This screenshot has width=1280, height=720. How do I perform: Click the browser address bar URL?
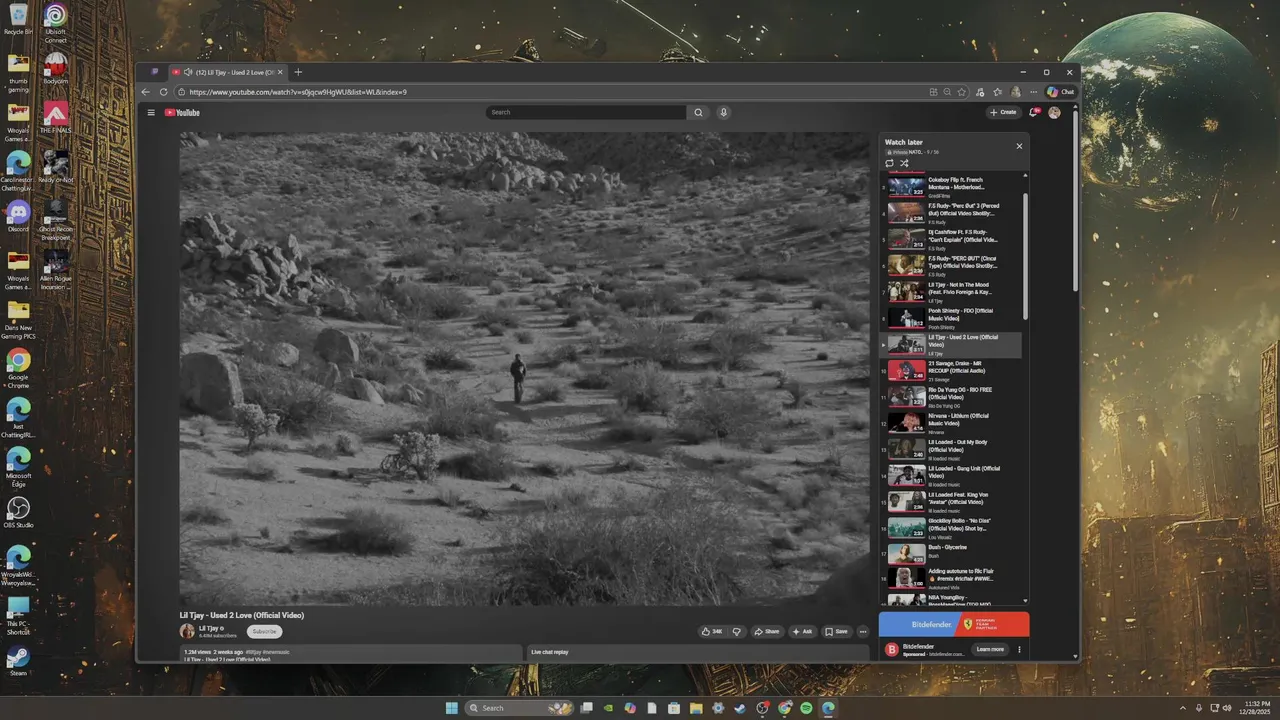[x=297, y=92]
